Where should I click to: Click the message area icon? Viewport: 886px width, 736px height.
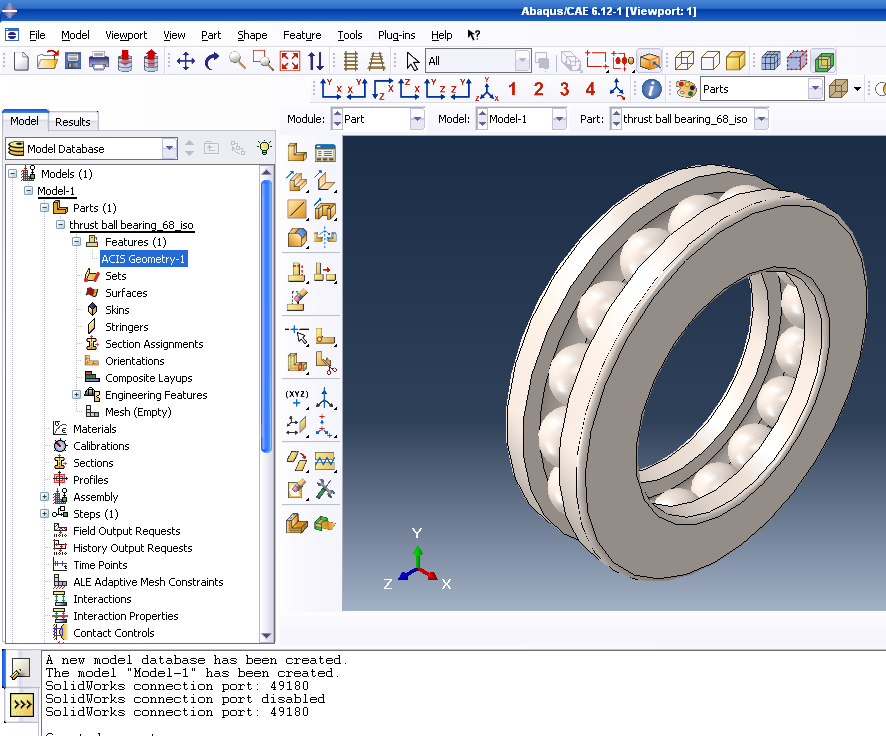point(21,669)
